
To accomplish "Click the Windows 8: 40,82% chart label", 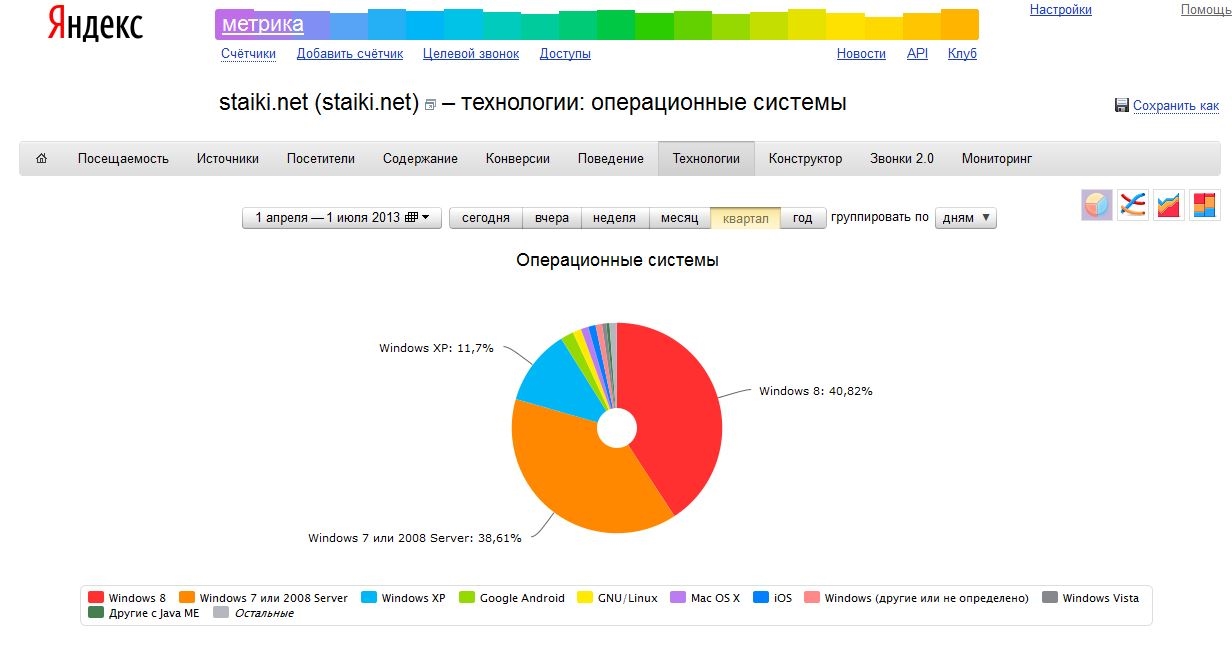I will pyautogui.click(x=816, y=391).
